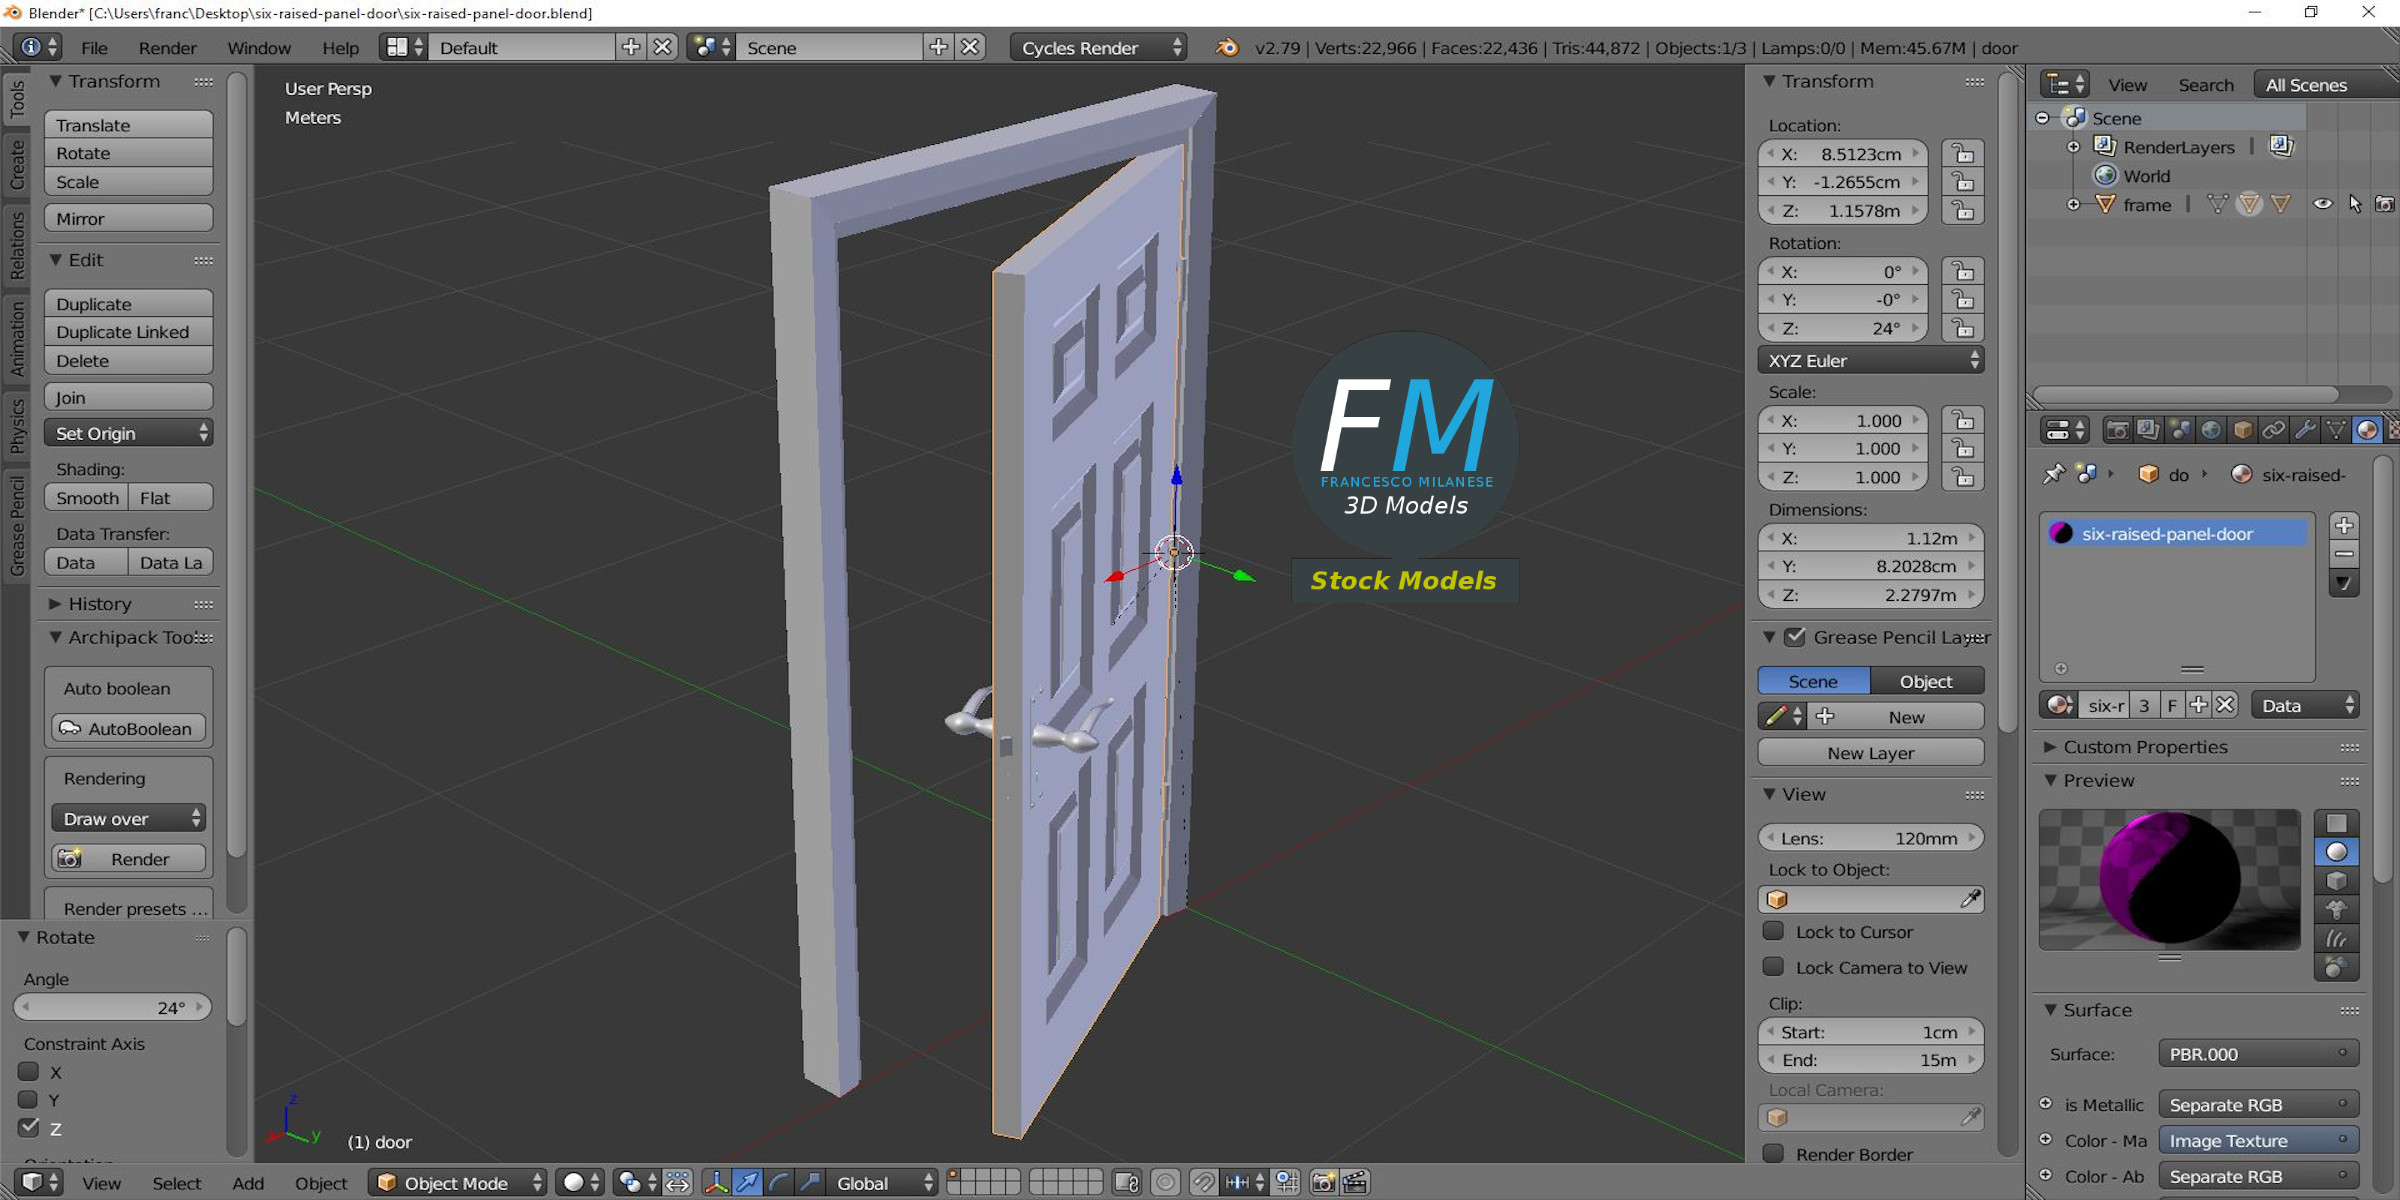This screenshot has height=1200, width=2400.
Task: Enable the X constraint axis checkbox
Action: pyautogui.click(x=28, y=1071)
